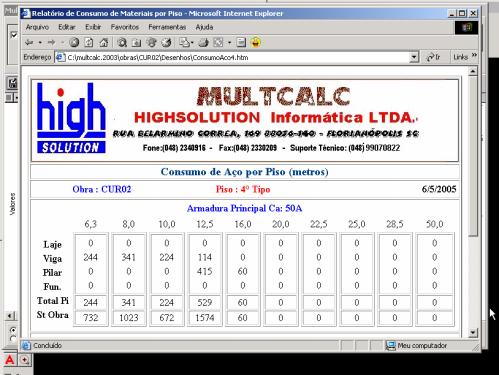The image size is (499, 375).
Task: Click the IE page icon in title bar
Action: [x=26, y=14]
